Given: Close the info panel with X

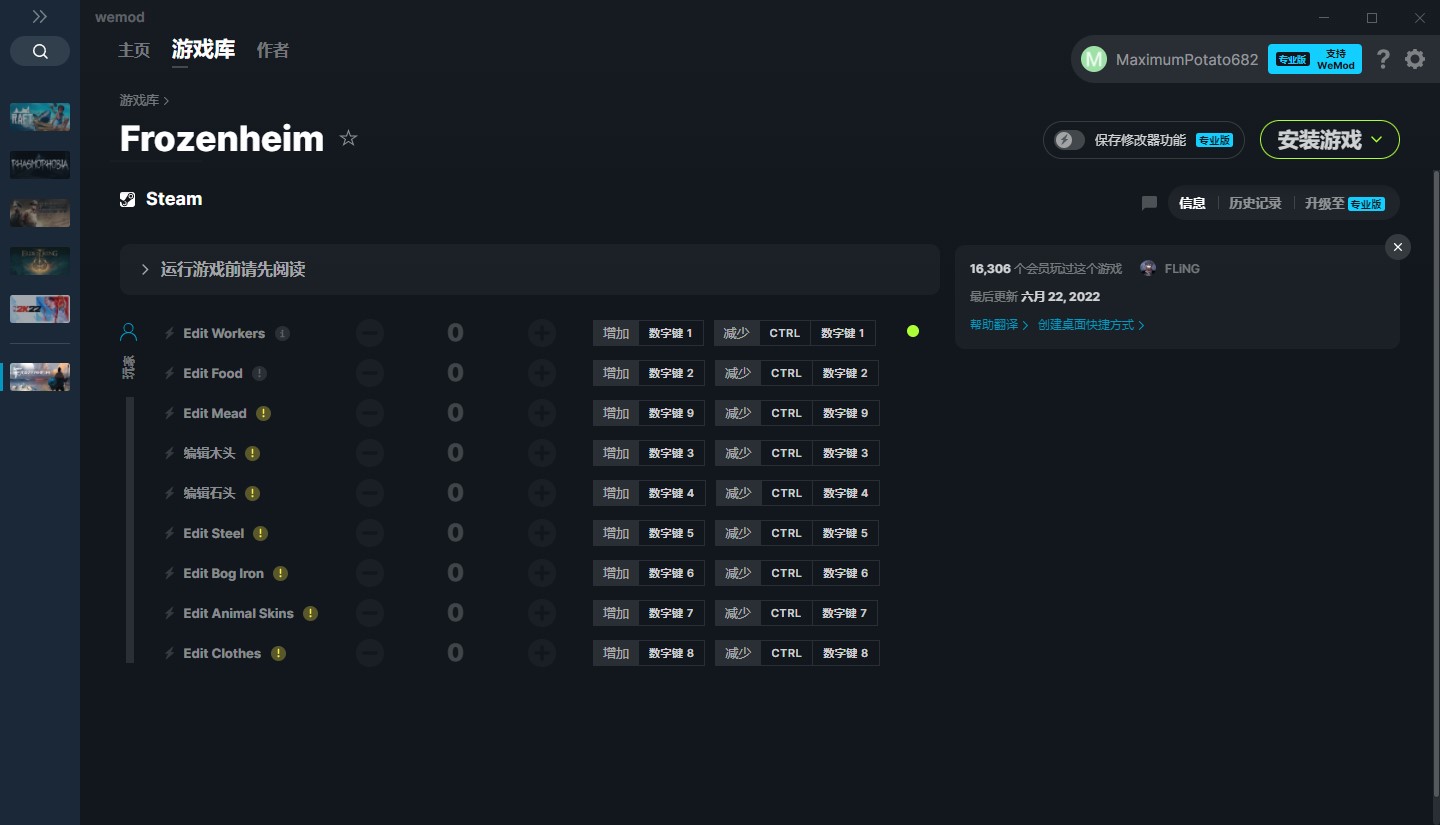Looking at the screenshot, I should pos(1398,247).
